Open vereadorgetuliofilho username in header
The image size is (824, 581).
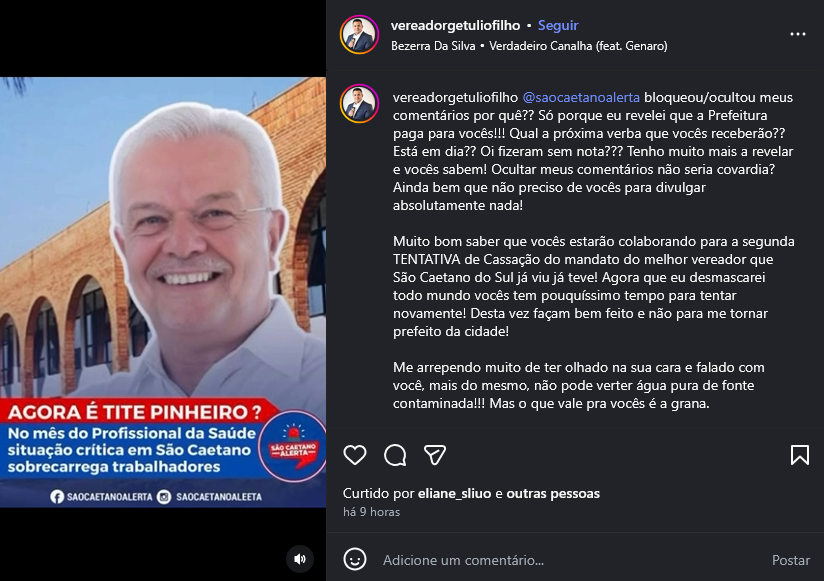(x=456, y=25)
